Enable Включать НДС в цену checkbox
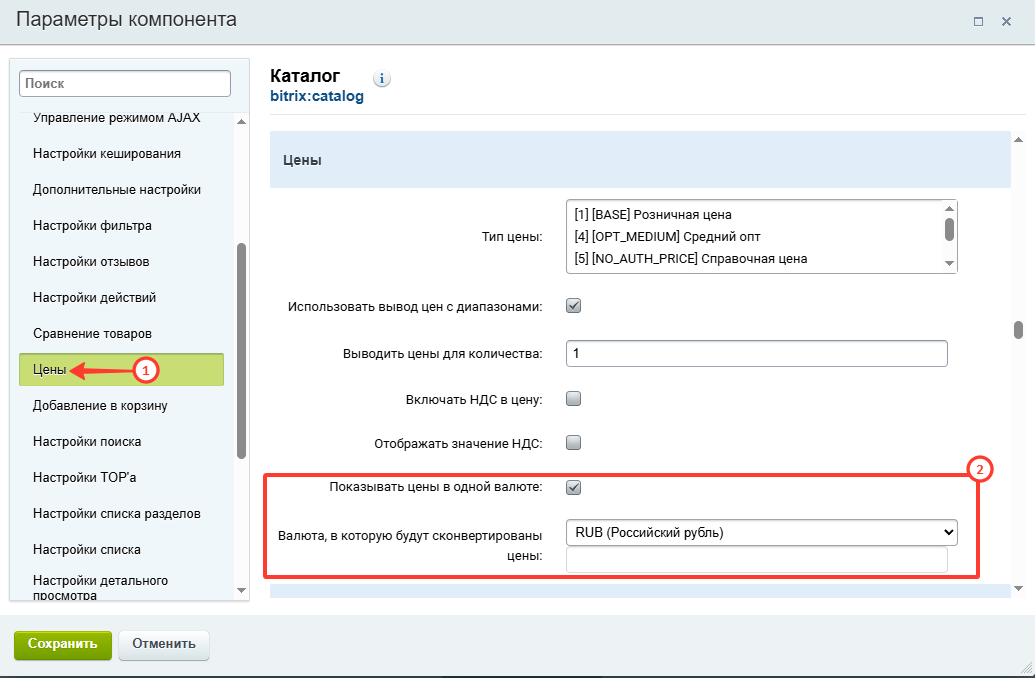 point(574,399)
